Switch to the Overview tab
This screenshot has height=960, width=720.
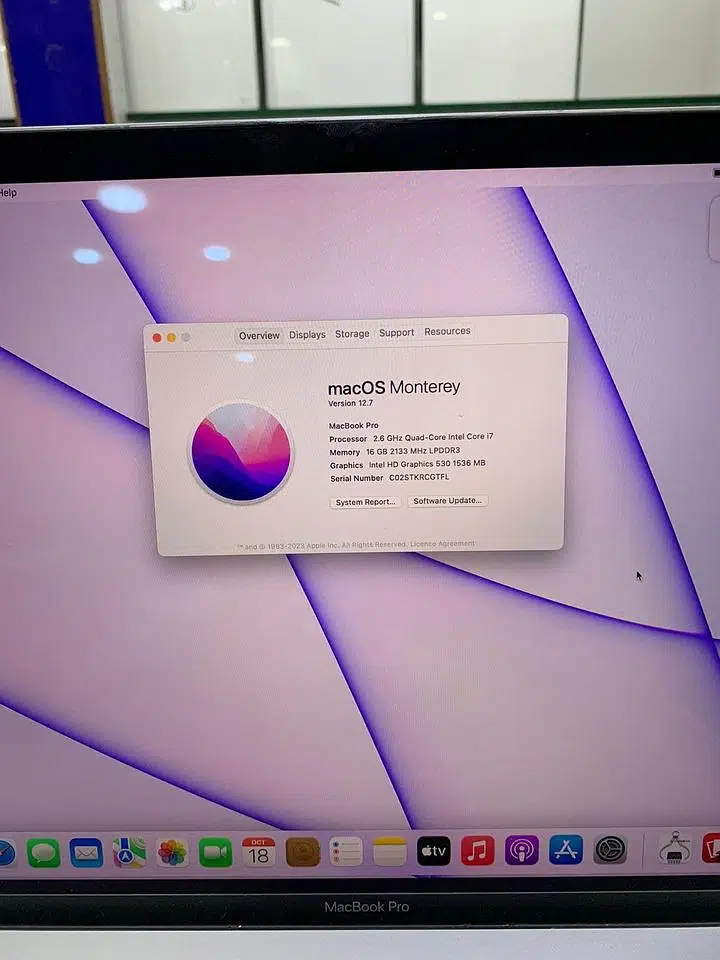pos(260,336)
